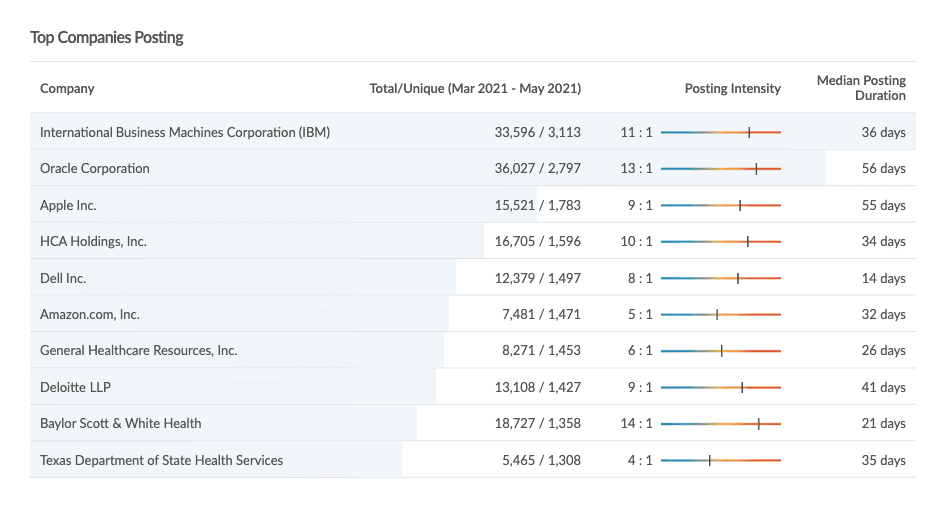Sort by Total/Unique (Mar 2021 - May 2021) header

pos(475,88)
